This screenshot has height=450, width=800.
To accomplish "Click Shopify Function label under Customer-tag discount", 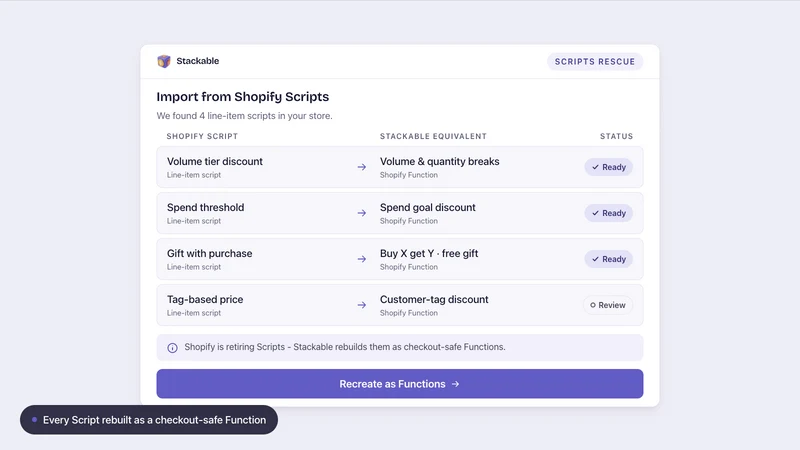I will coord(409,313).
